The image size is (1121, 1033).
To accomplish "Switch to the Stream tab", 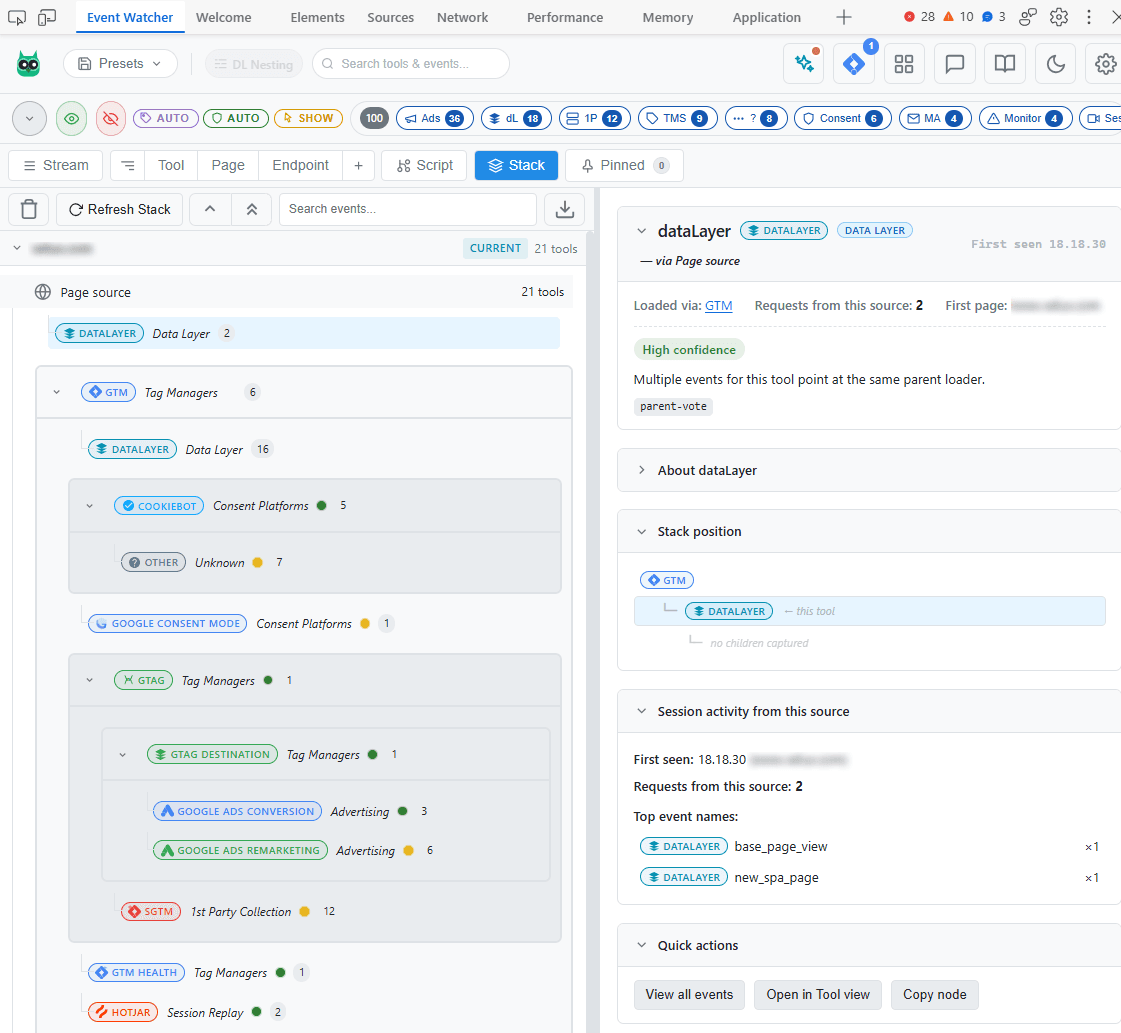I will (x=56, y=165).
